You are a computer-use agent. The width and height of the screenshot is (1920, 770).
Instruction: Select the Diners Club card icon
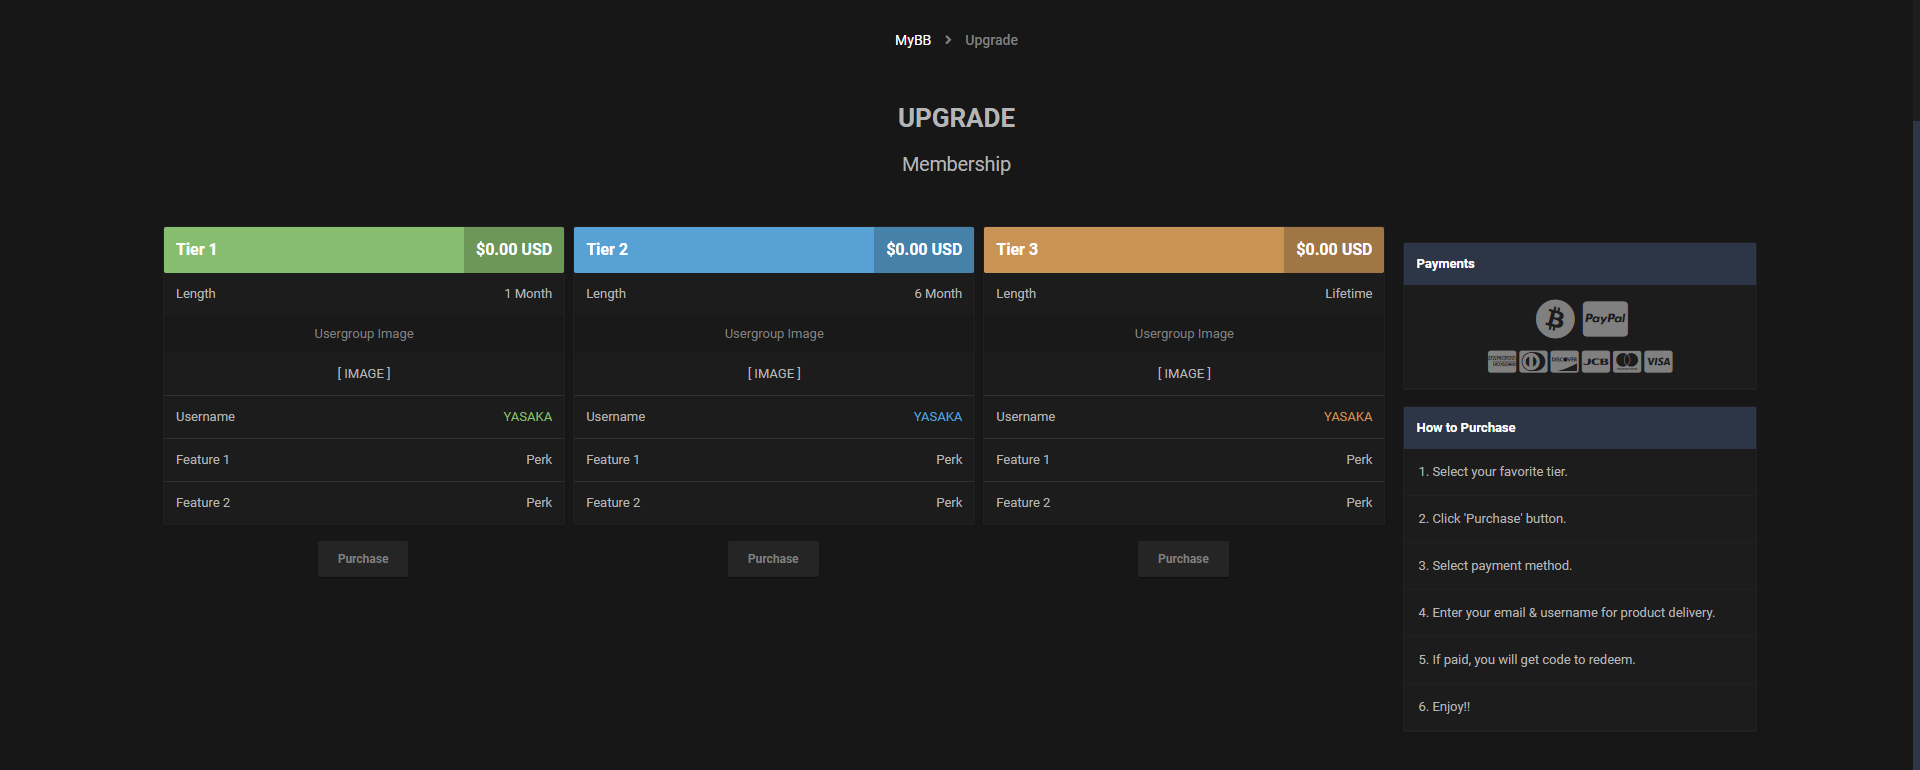tap(1532, 362)
